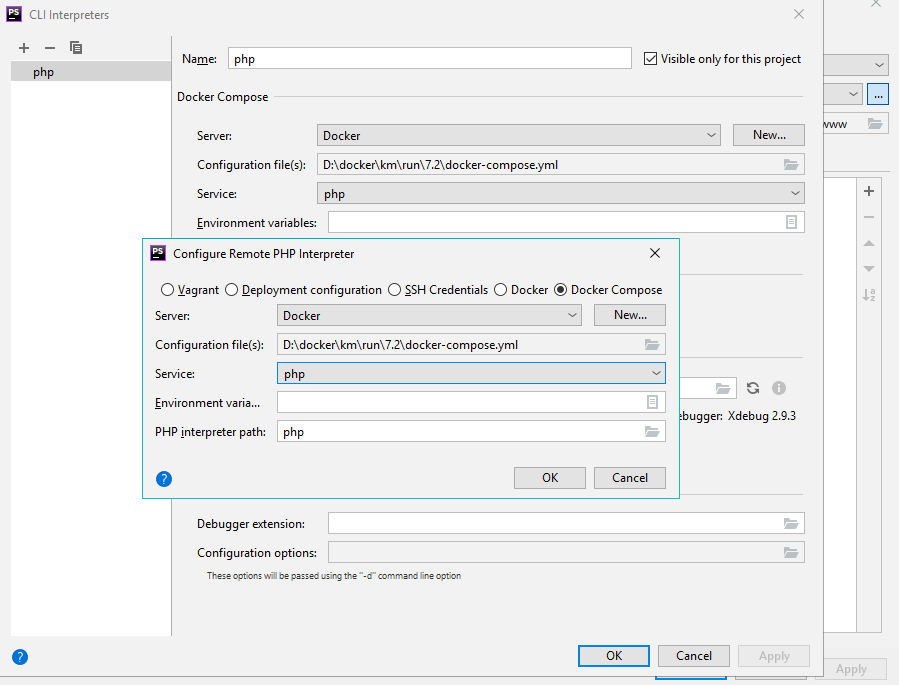Click the Name text field
899x685 pixels.
pyautogui.click(x=429, y=59)
